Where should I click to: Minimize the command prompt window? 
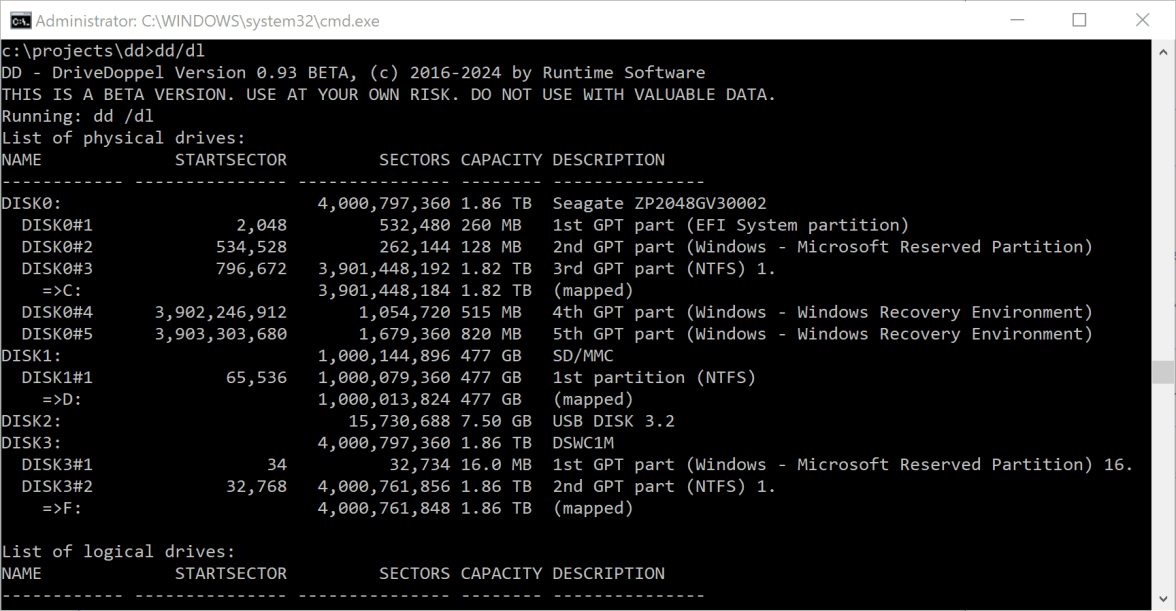click(1016, 20)
